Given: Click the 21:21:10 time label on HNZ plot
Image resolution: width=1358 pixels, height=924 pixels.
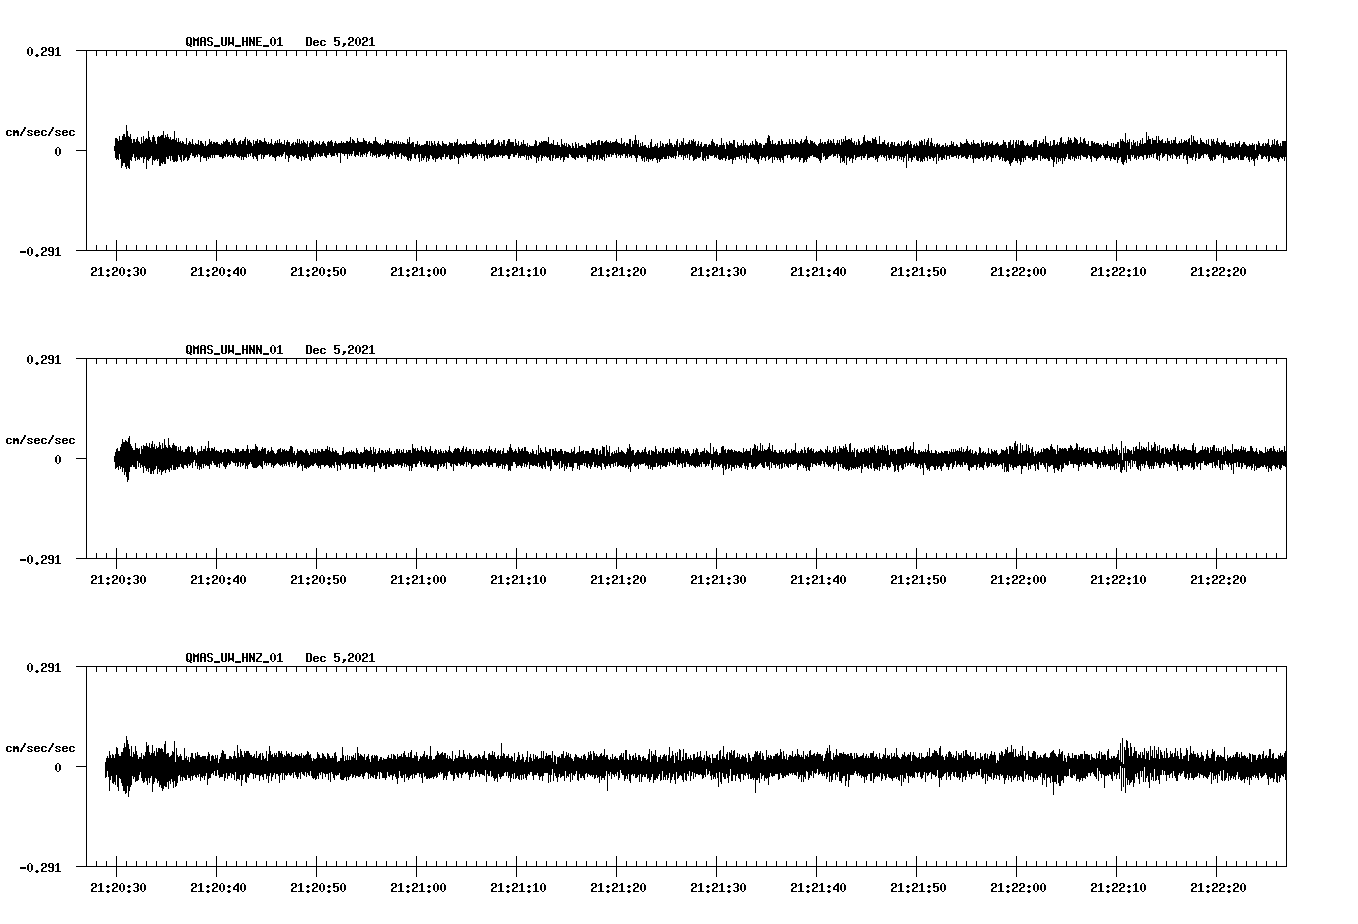Looking at the screenshot, I should [x=518, y=888].
